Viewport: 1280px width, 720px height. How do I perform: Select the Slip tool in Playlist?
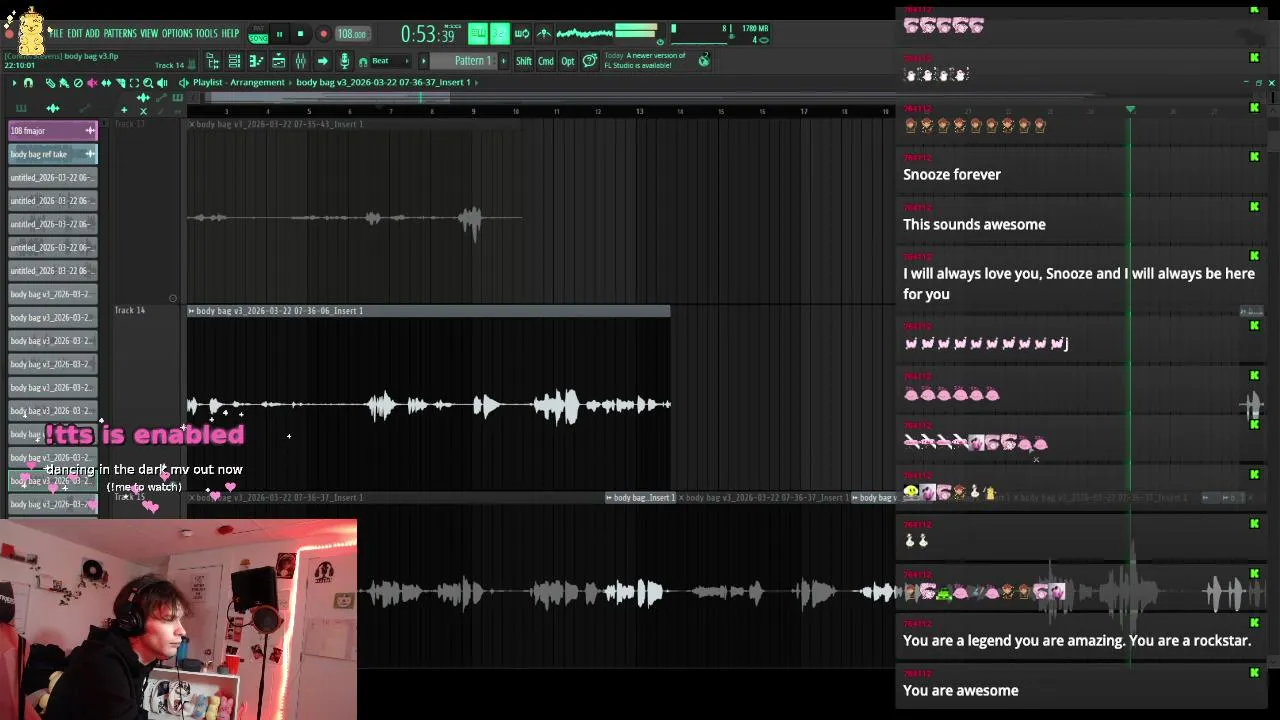[x=106, y=83]
